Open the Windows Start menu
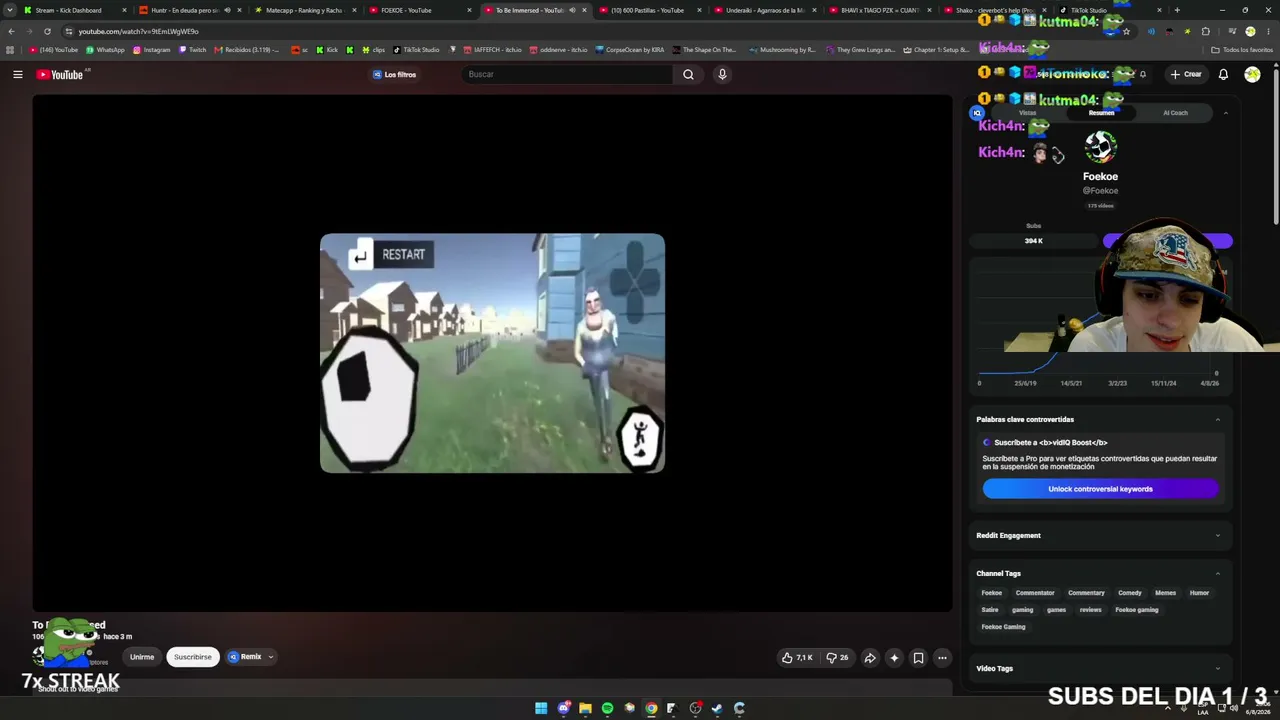Image resolution: width=1280 pixels, height=720 pixels. pyautogui.click(x=541, y=708)
